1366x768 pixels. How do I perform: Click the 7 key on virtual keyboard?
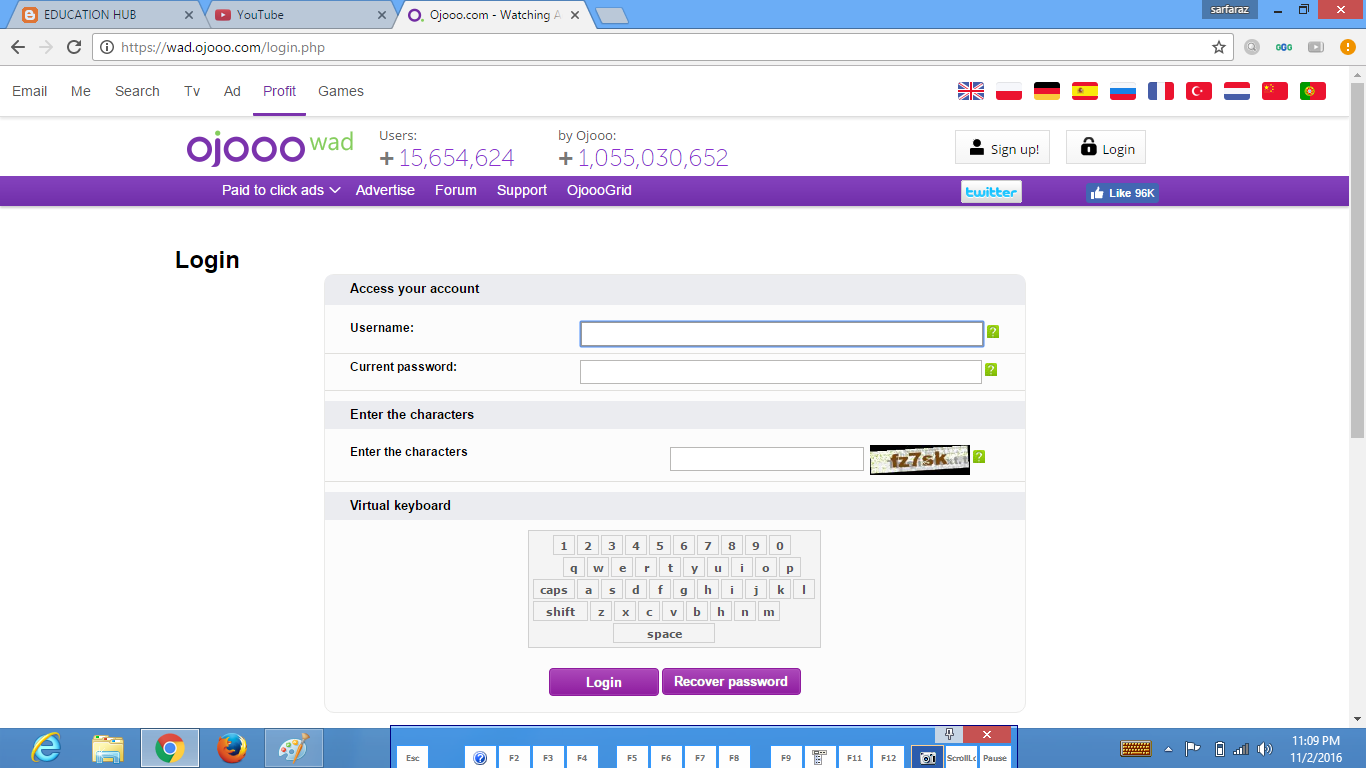coord(708,546)
